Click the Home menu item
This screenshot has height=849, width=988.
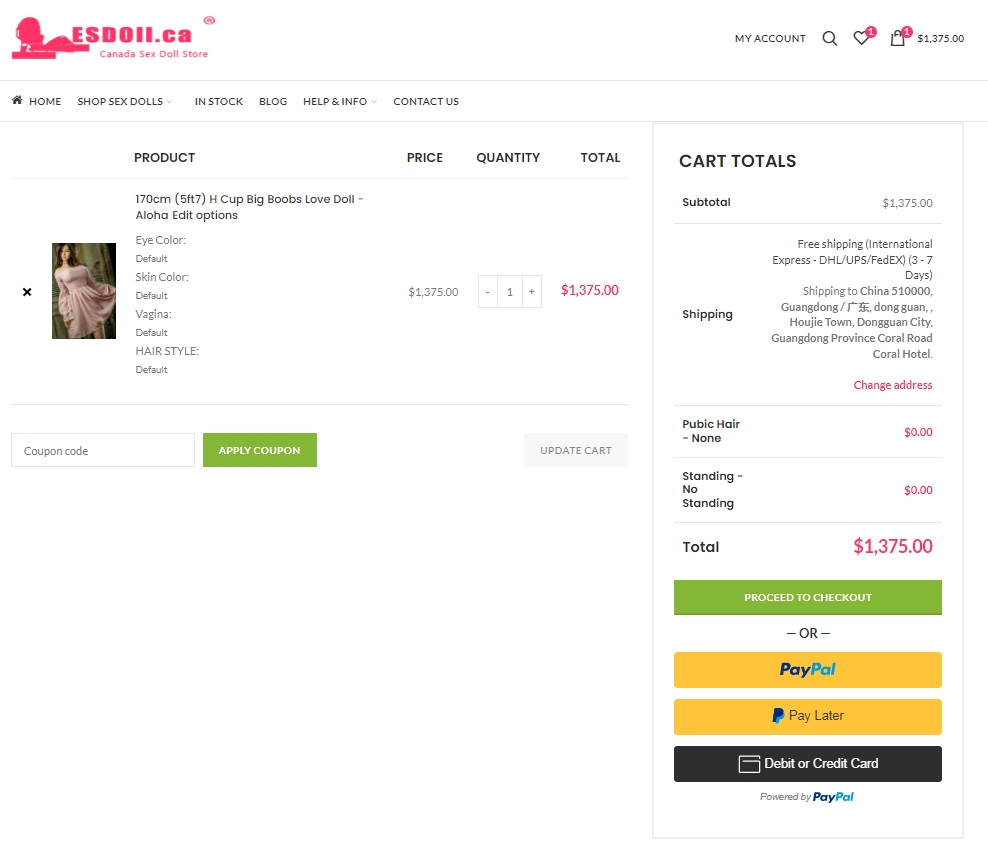(x=37, y=101)
